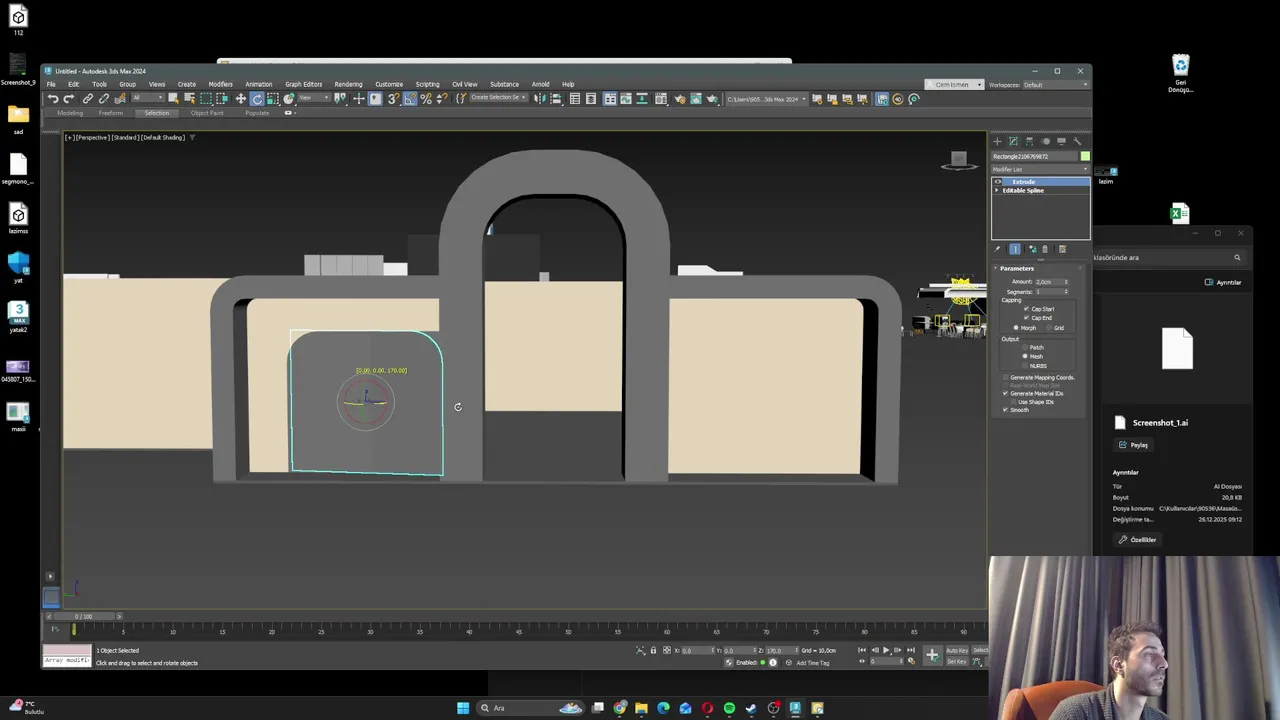
Task: Enable Generate Mapping Coords checkbox
Action: [x=1006, y=377]
